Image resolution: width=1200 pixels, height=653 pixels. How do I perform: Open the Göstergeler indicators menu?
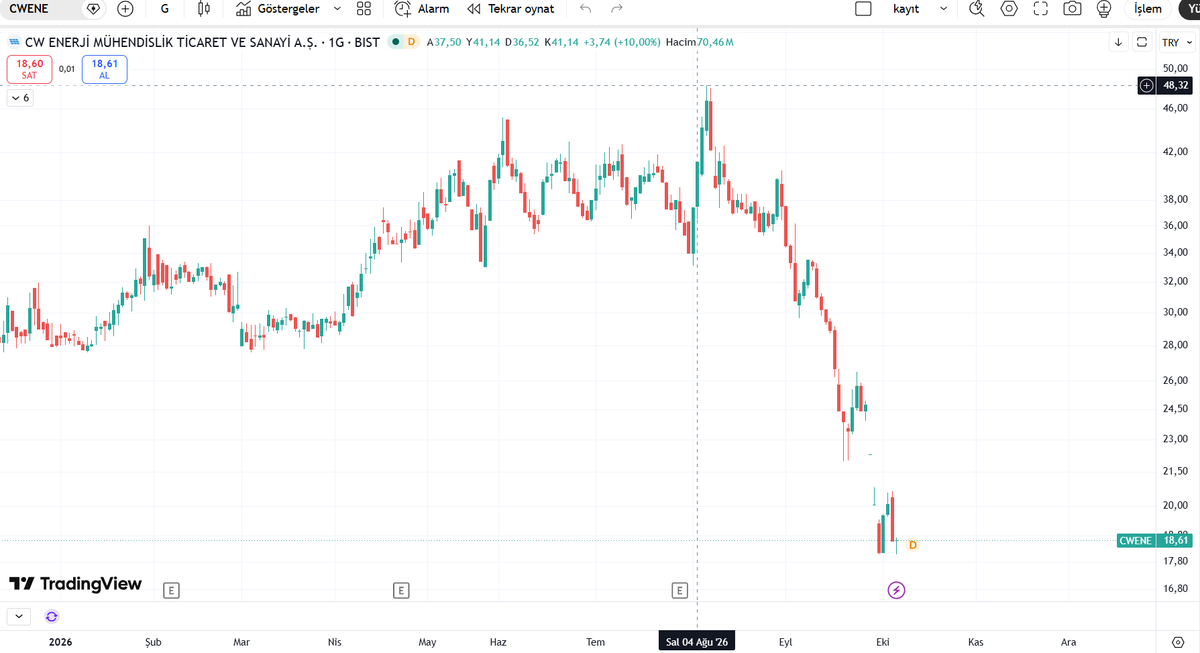[278, 9]
